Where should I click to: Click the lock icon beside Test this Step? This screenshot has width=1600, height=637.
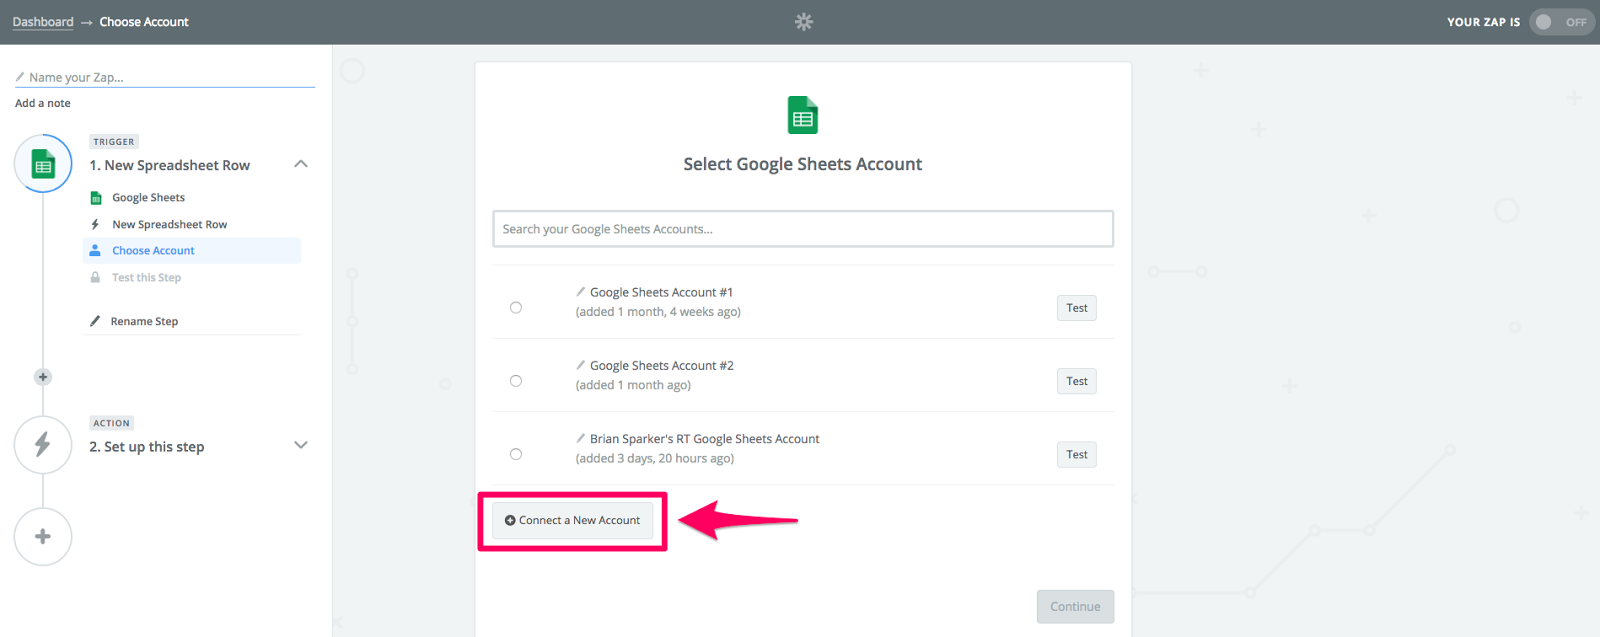95,277
